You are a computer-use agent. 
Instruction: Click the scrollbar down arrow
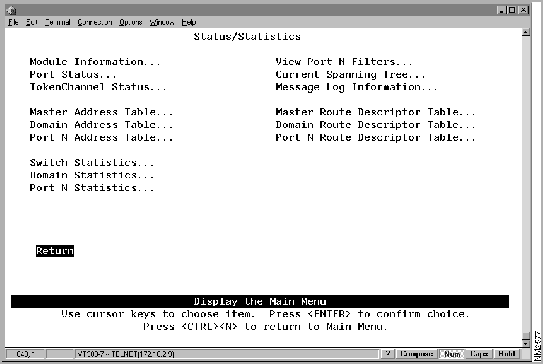(x=526, y=343)
